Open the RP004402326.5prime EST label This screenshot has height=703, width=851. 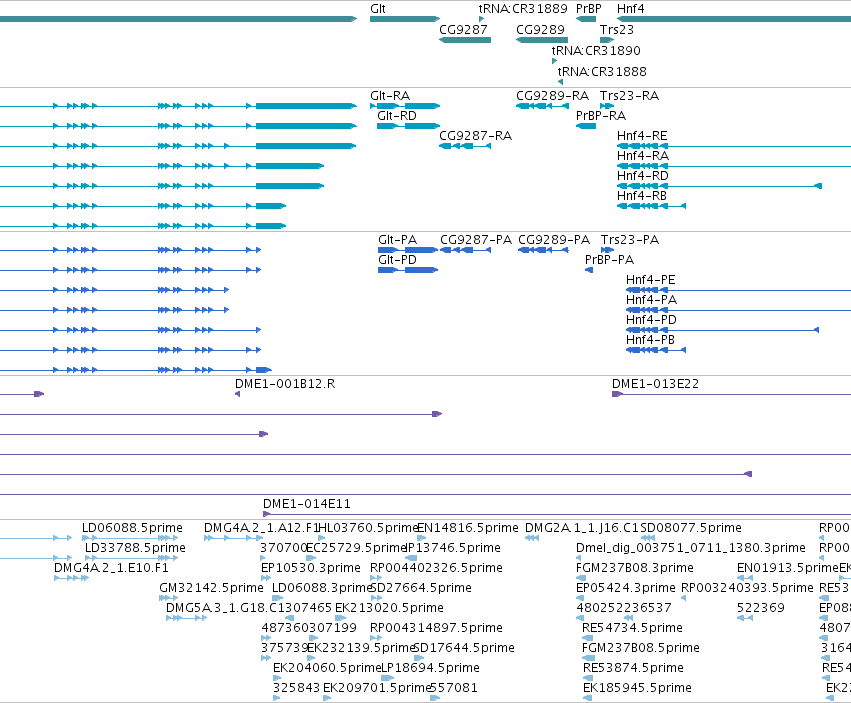pos(436,568)
